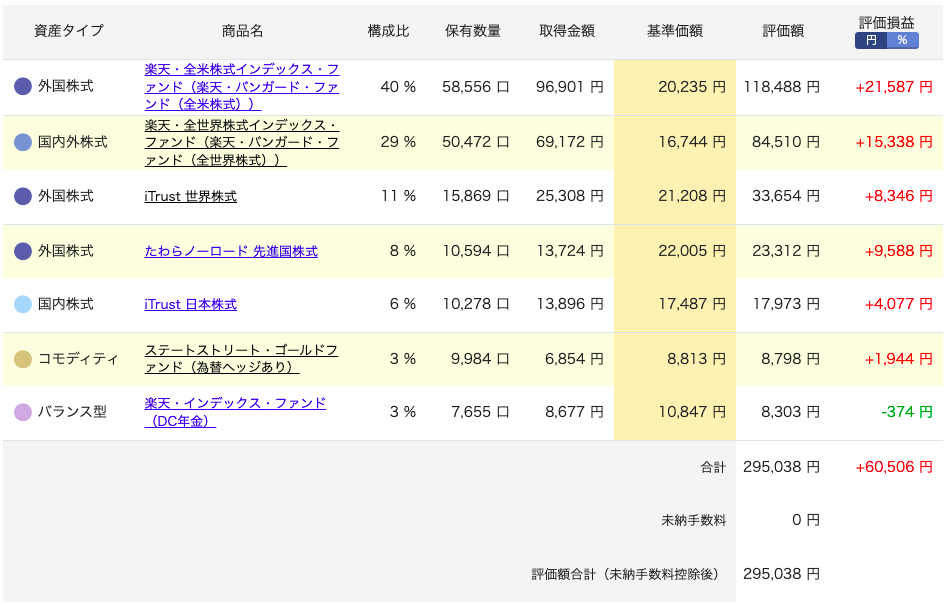This screenshot has height=605, width=948.
Task: Click 評価額 column header
Action: [x=784, y=31]
